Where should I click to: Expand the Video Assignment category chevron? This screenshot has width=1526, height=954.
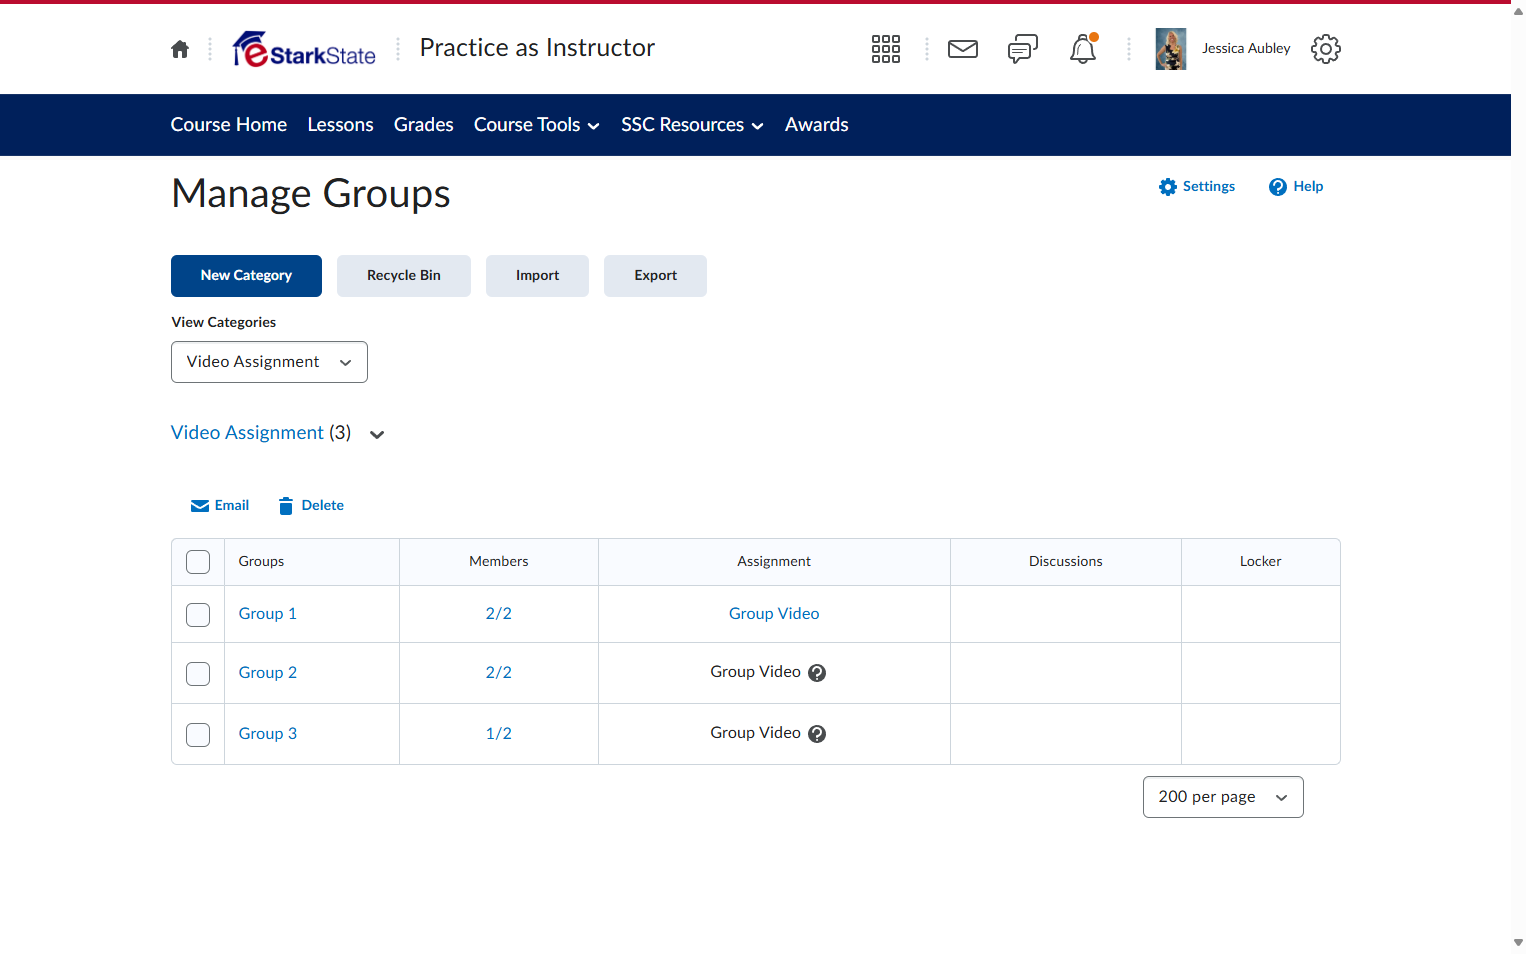point(377,434)
